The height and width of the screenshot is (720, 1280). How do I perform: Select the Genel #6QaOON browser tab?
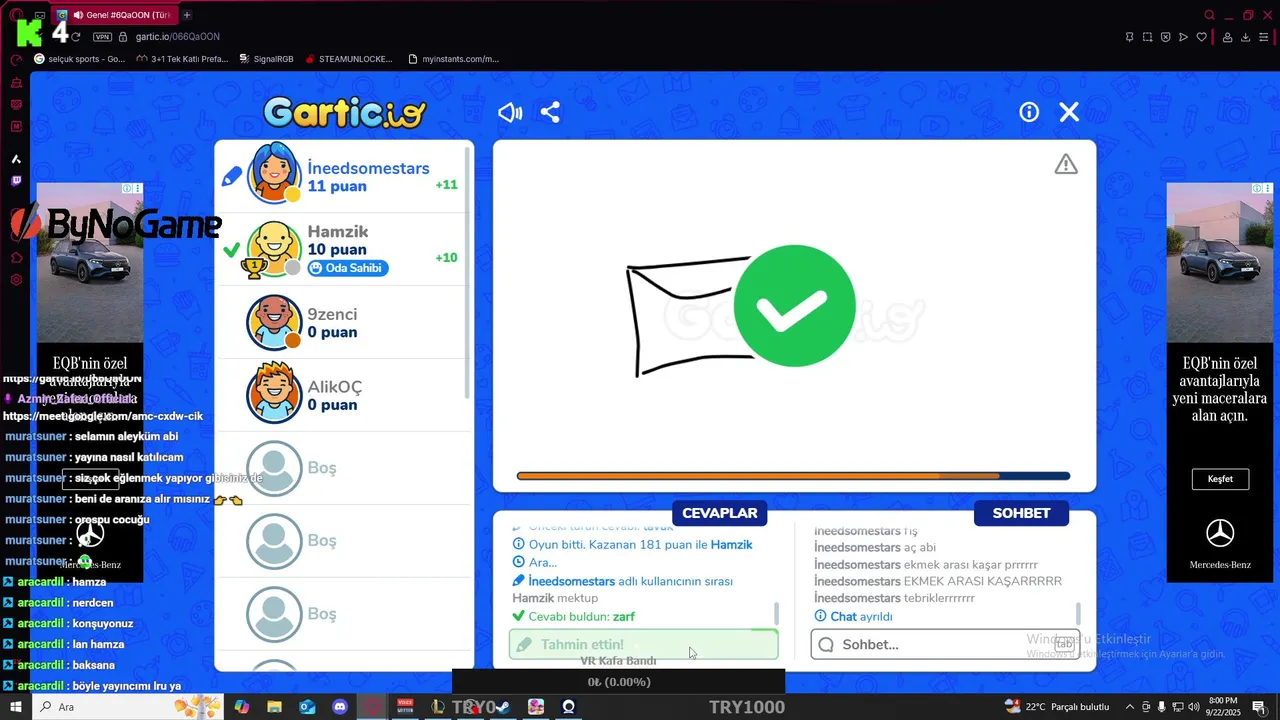[x=113, y=15]
